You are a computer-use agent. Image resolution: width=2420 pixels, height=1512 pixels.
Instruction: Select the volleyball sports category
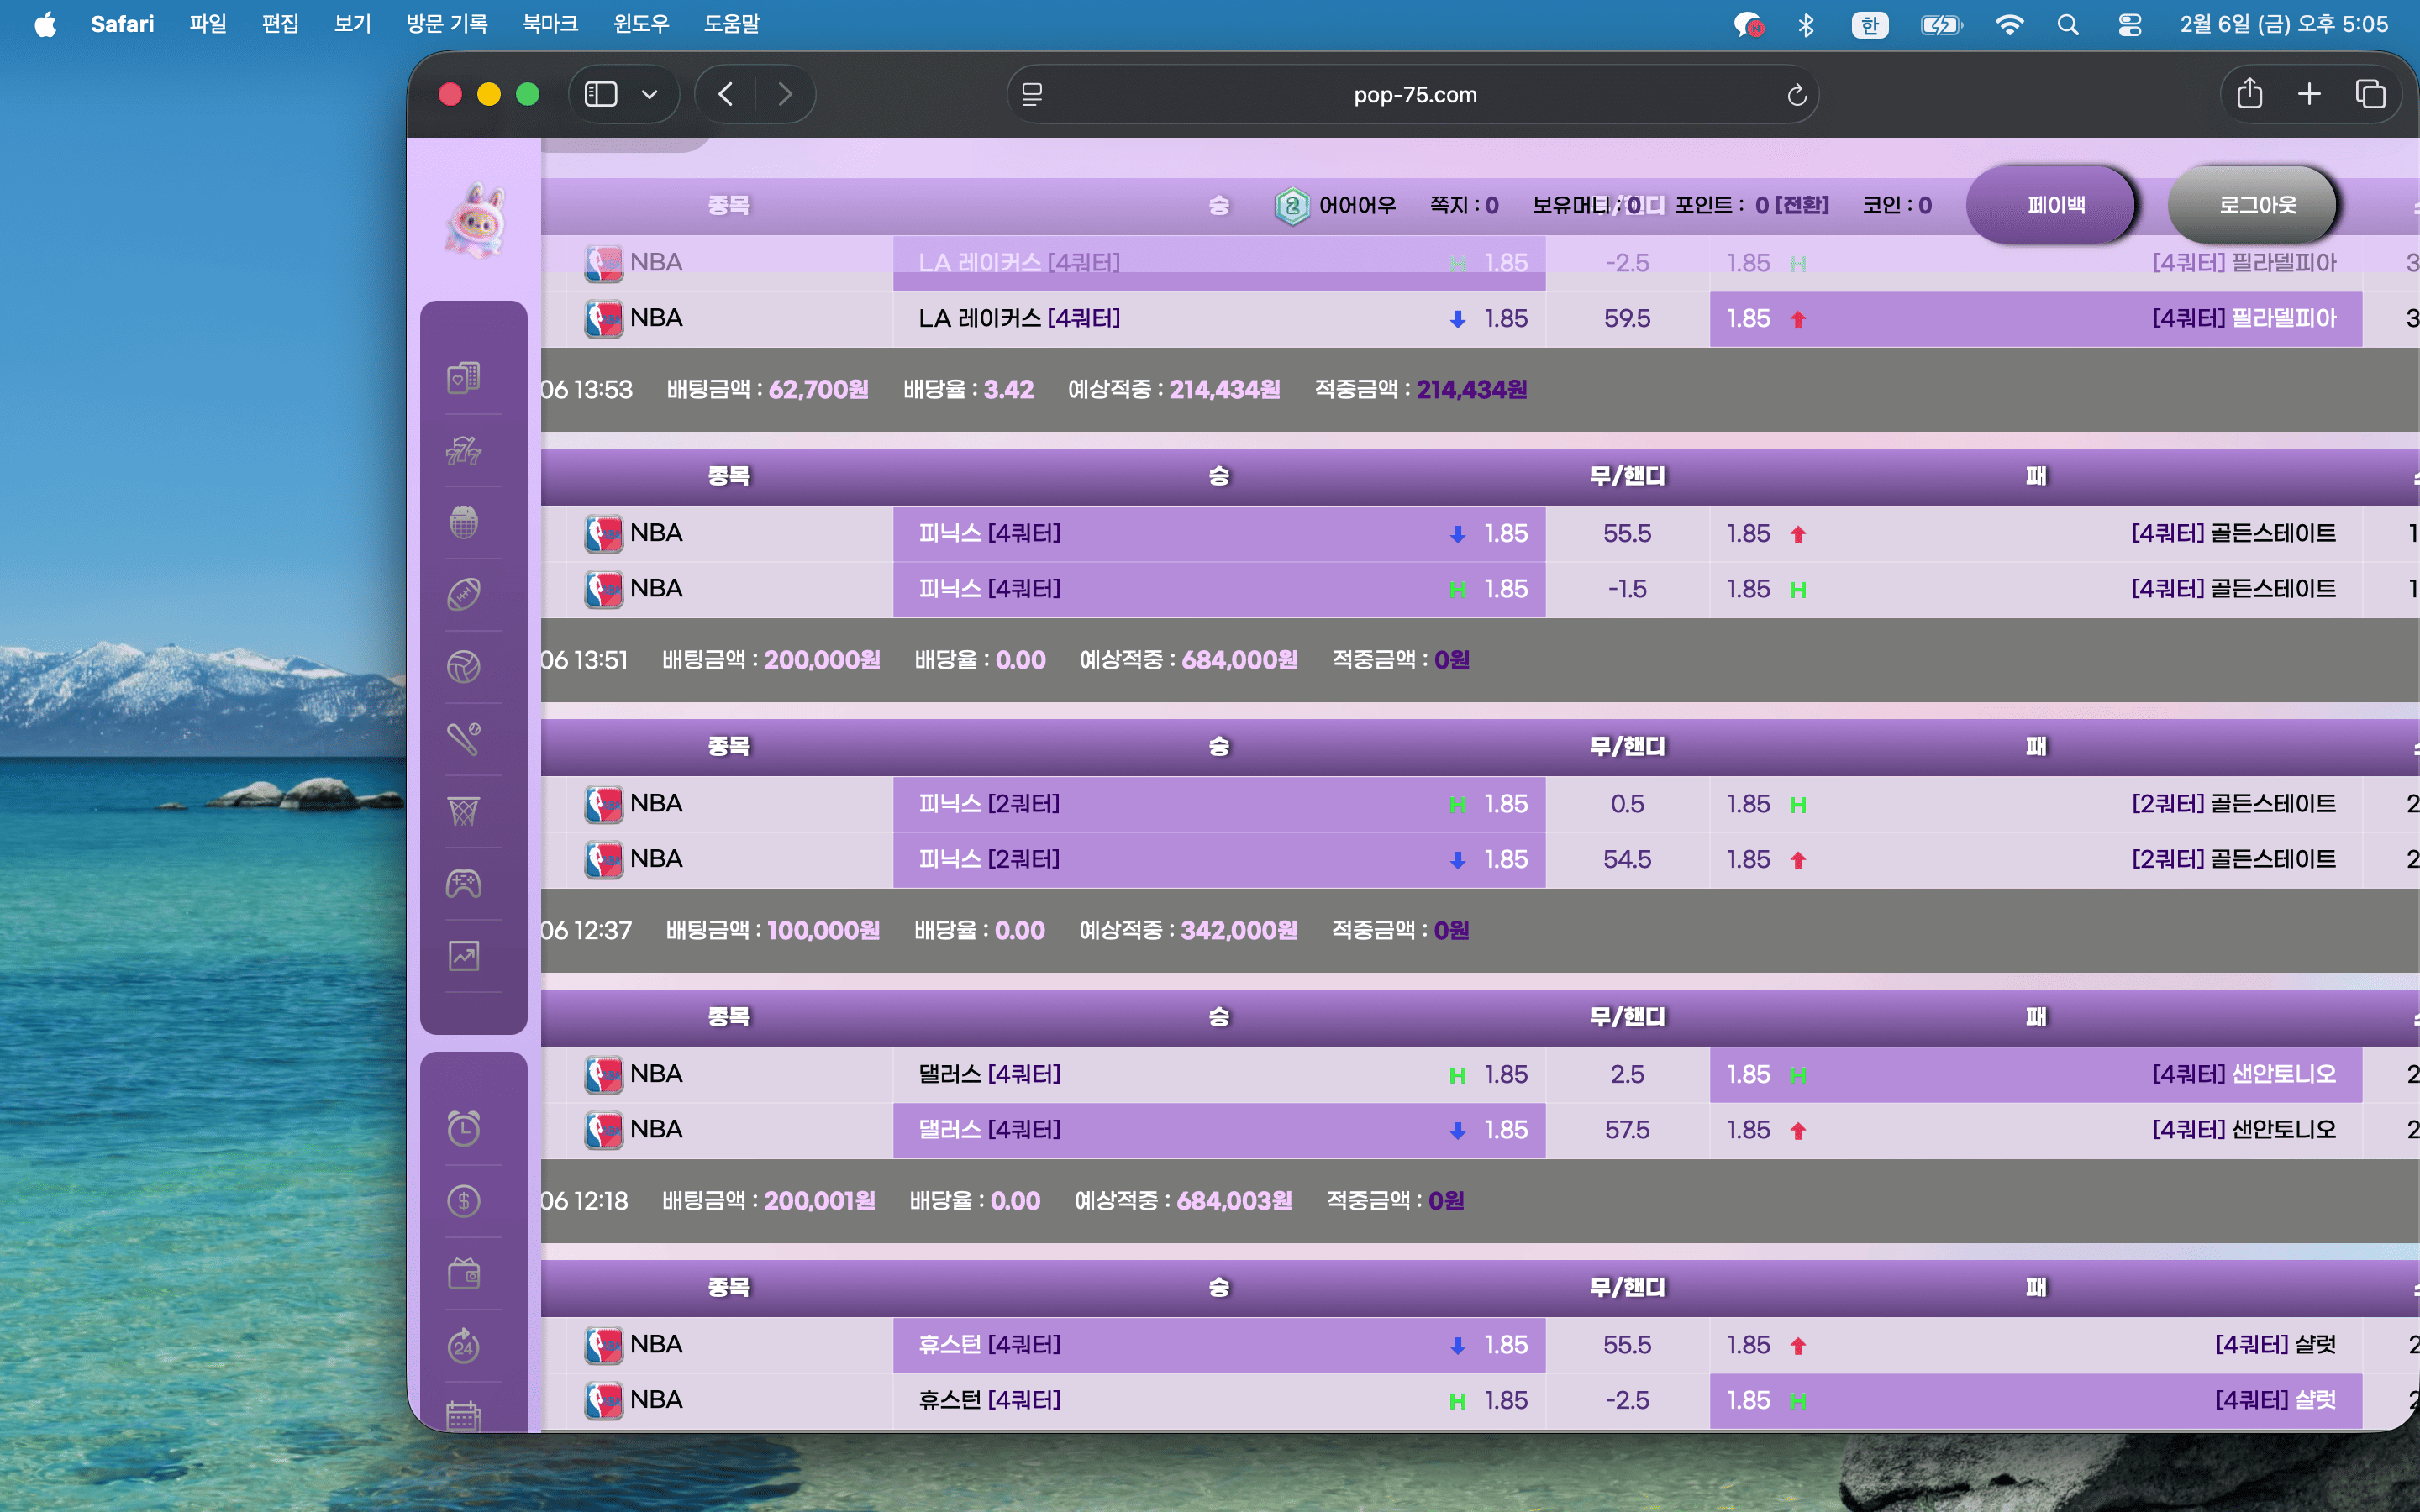click(462, 666)
